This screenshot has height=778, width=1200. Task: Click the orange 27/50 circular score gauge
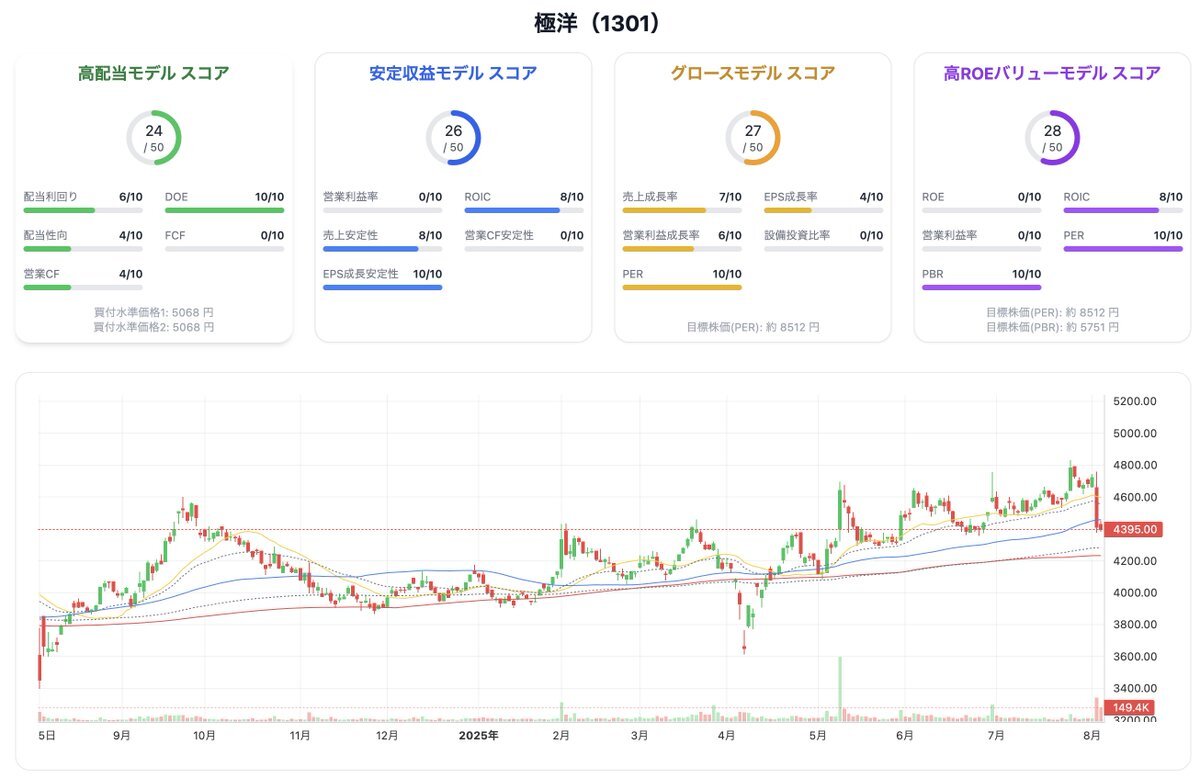752,138
